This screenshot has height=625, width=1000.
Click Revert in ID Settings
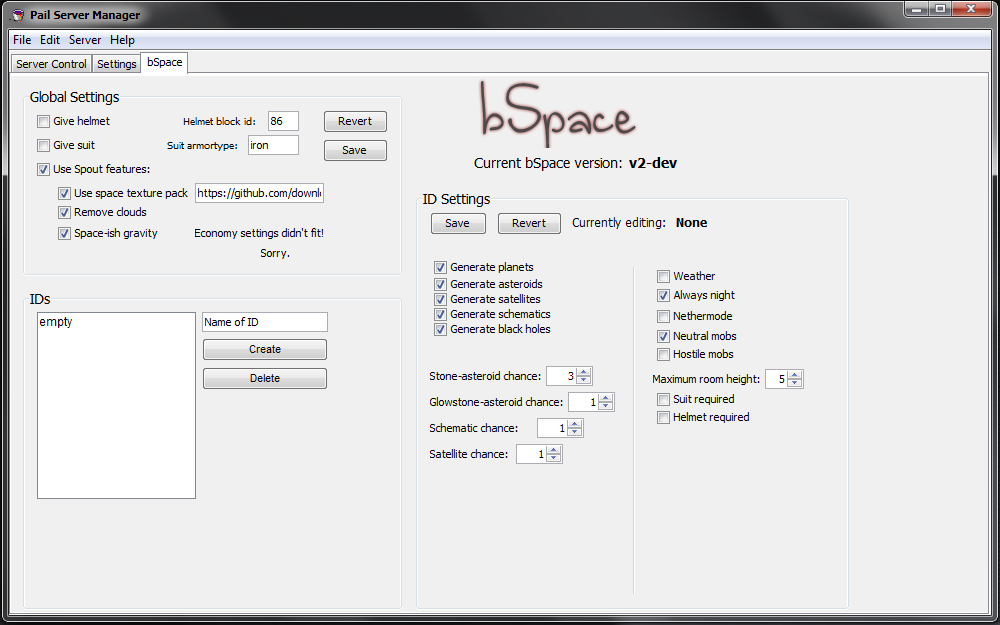(529, 223)
